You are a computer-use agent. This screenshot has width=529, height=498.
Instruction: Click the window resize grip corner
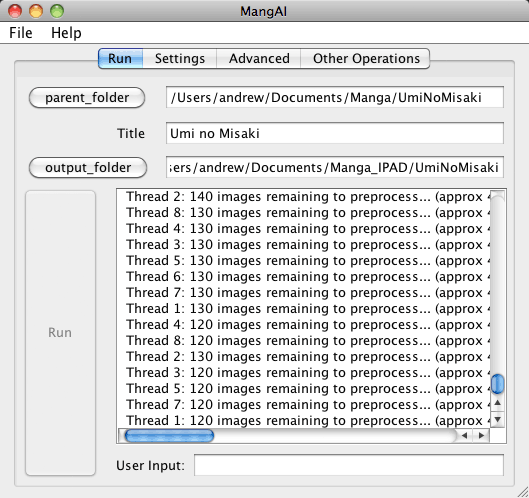[x=522, y=492]
